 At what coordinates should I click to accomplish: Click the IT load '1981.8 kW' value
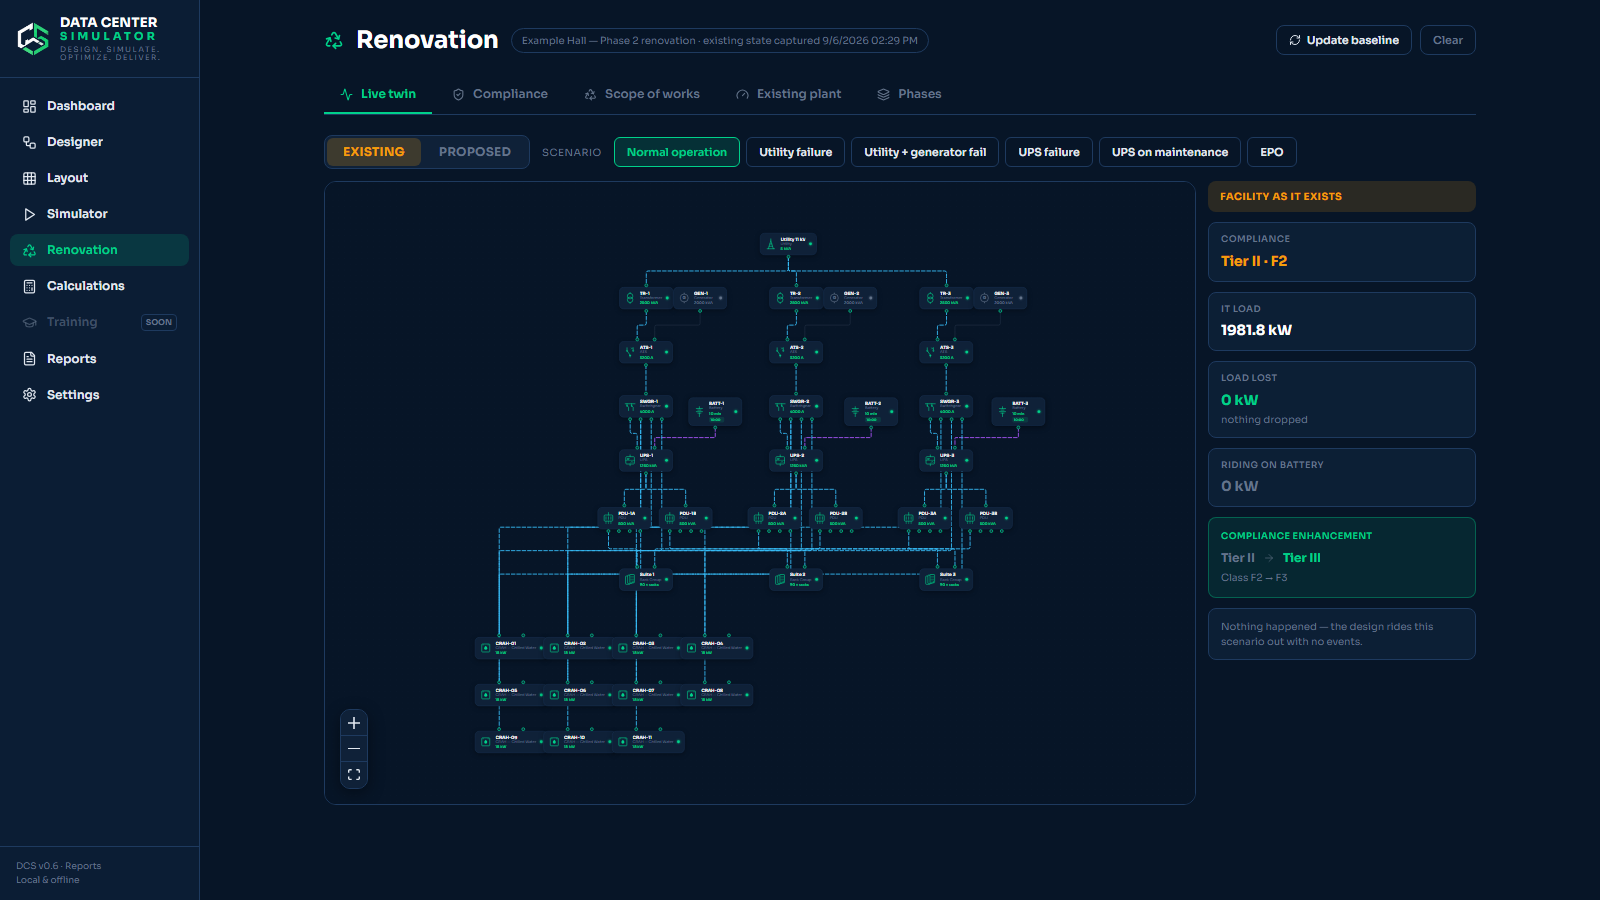point(1256,330)
